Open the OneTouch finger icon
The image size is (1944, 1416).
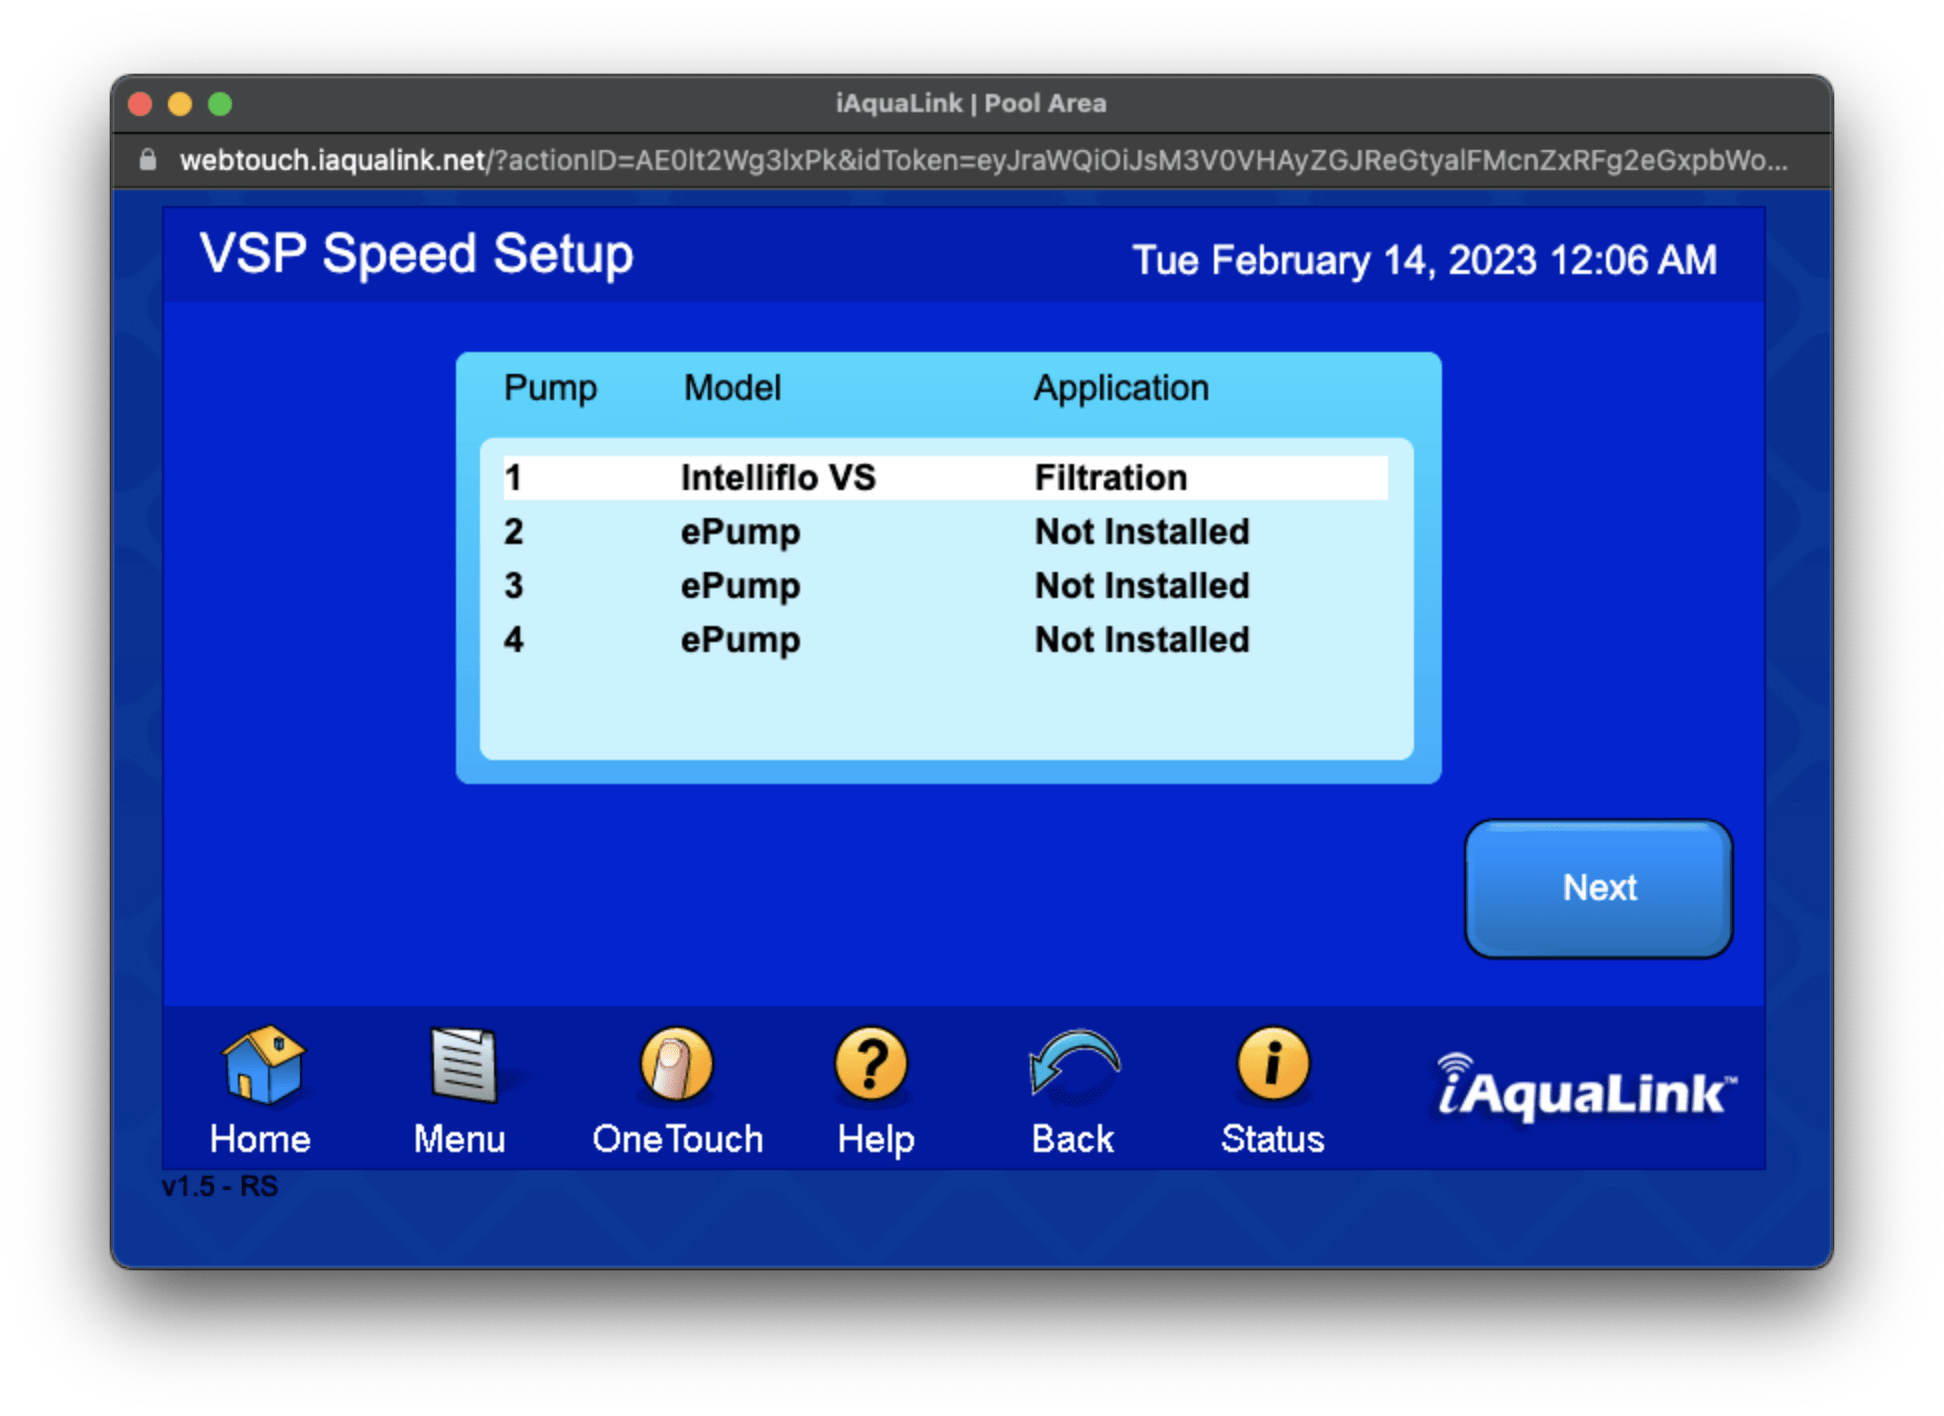click(677, 1065)
